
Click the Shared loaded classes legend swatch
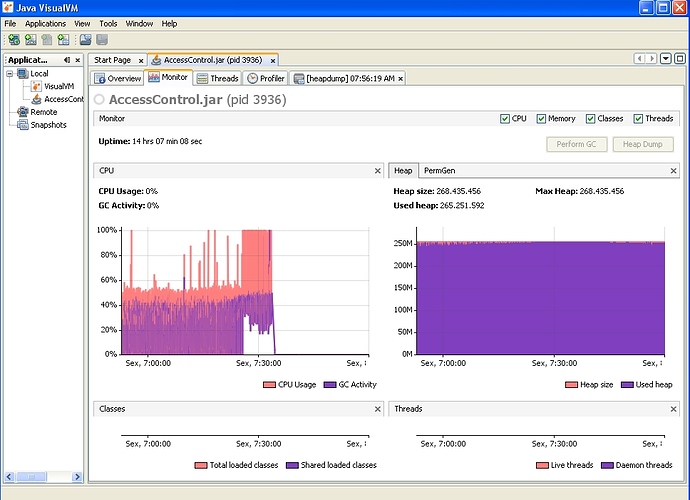[x=292, y=465]
